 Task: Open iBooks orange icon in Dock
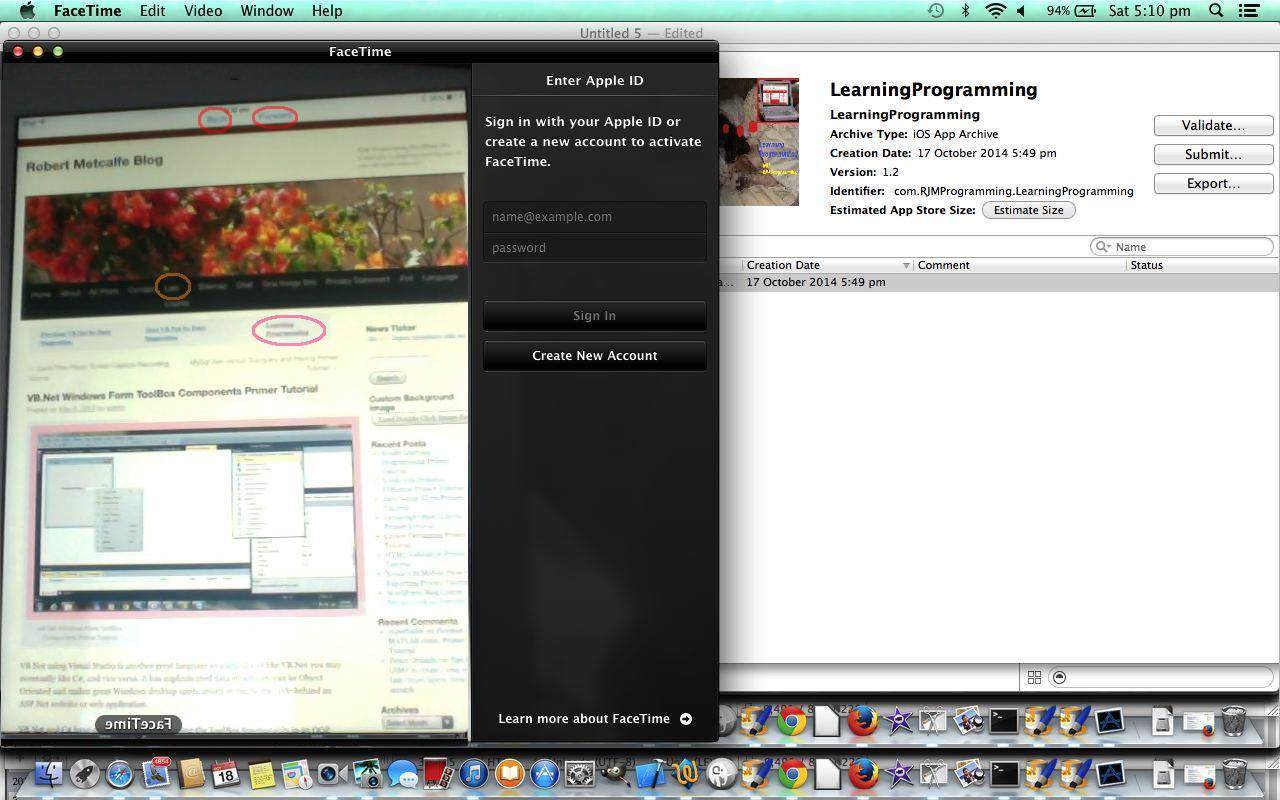coord(509,774)
